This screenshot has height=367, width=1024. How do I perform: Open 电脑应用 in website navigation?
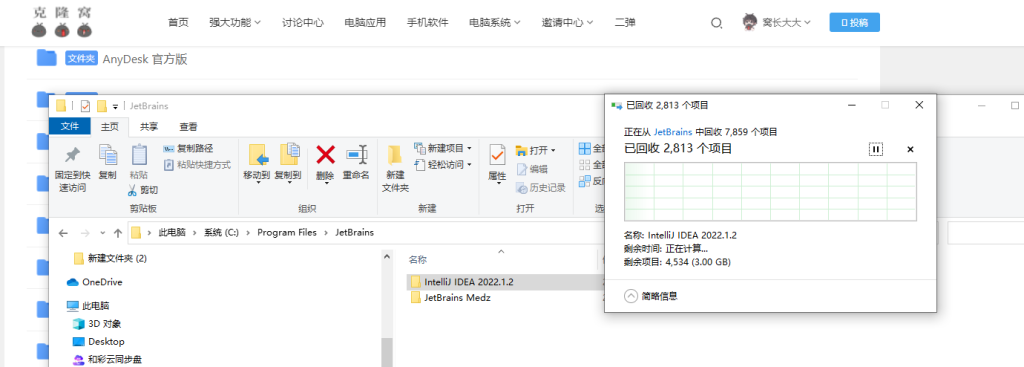click(x=365, y=23)
